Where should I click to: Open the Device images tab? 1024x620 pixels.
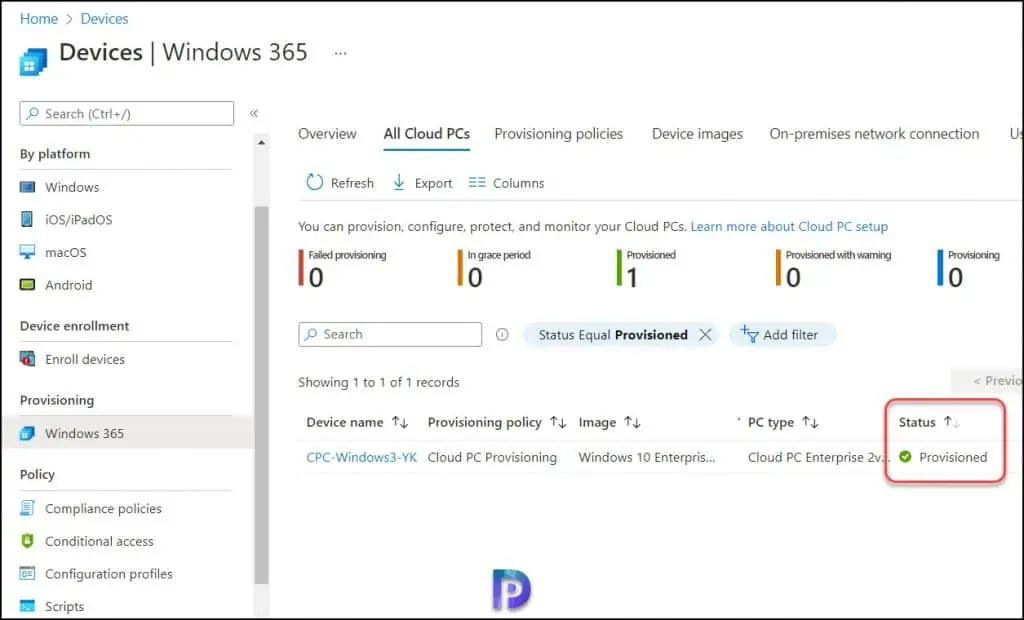point(697,134)
